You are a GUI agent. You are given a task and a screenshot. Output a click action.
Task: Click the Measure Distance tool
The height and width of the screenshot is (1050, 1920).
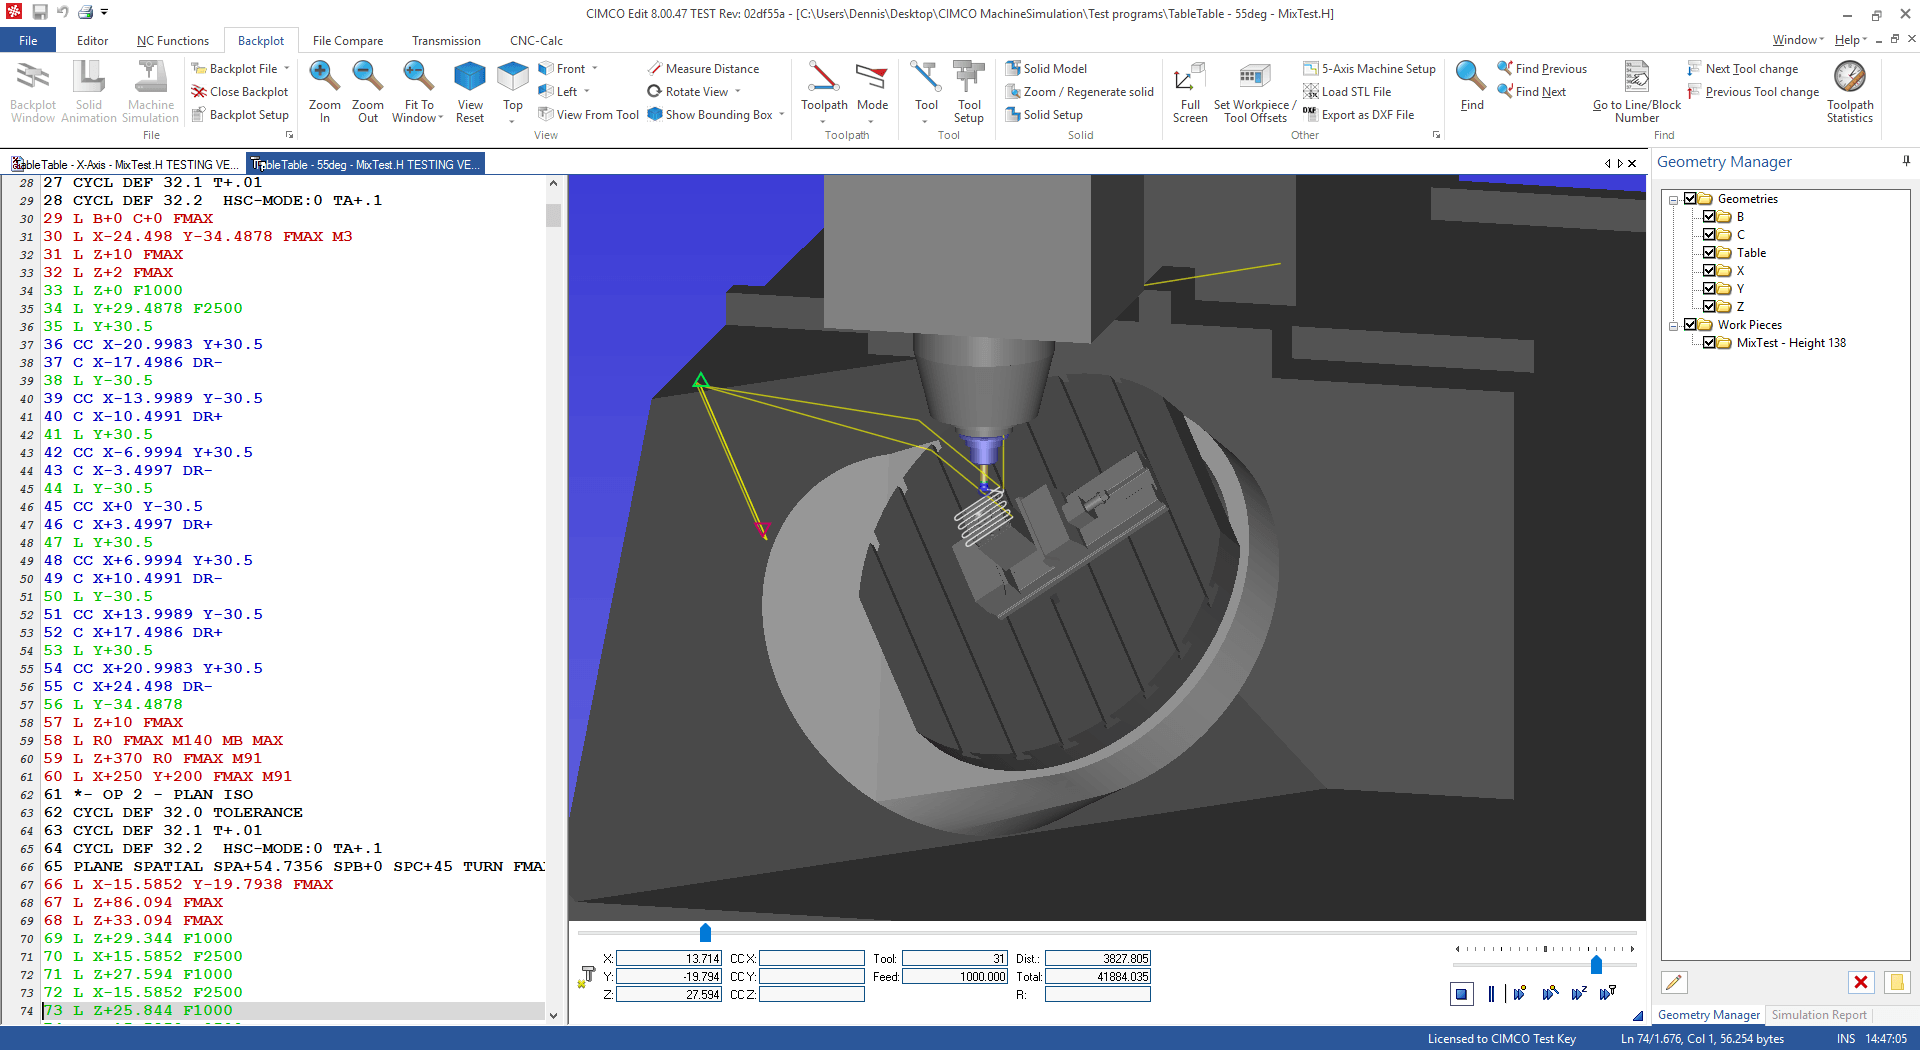[703, 68]
